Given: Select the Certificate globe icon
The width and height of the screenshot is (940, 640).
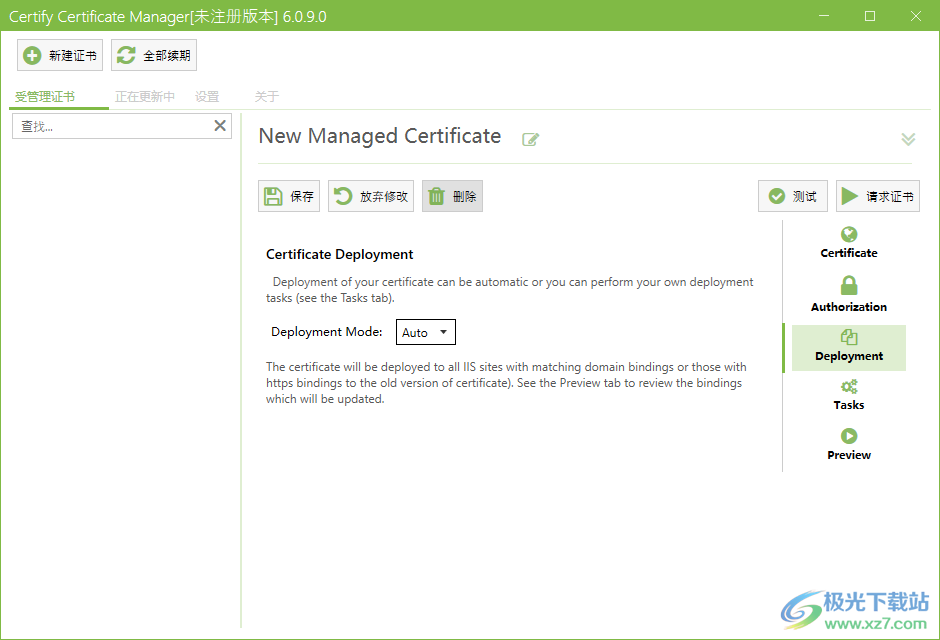Looking at the screenshot, I should (849, 234).
